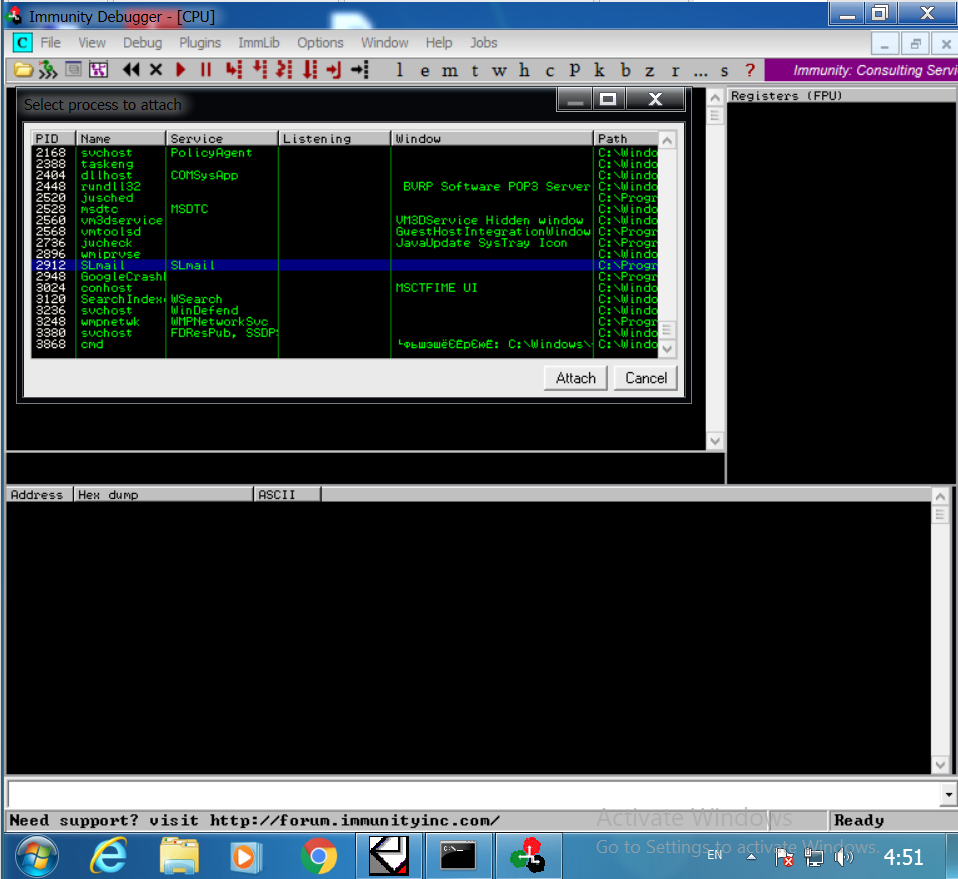
Task: Sort process list by PID column
Action: [53, 139]
